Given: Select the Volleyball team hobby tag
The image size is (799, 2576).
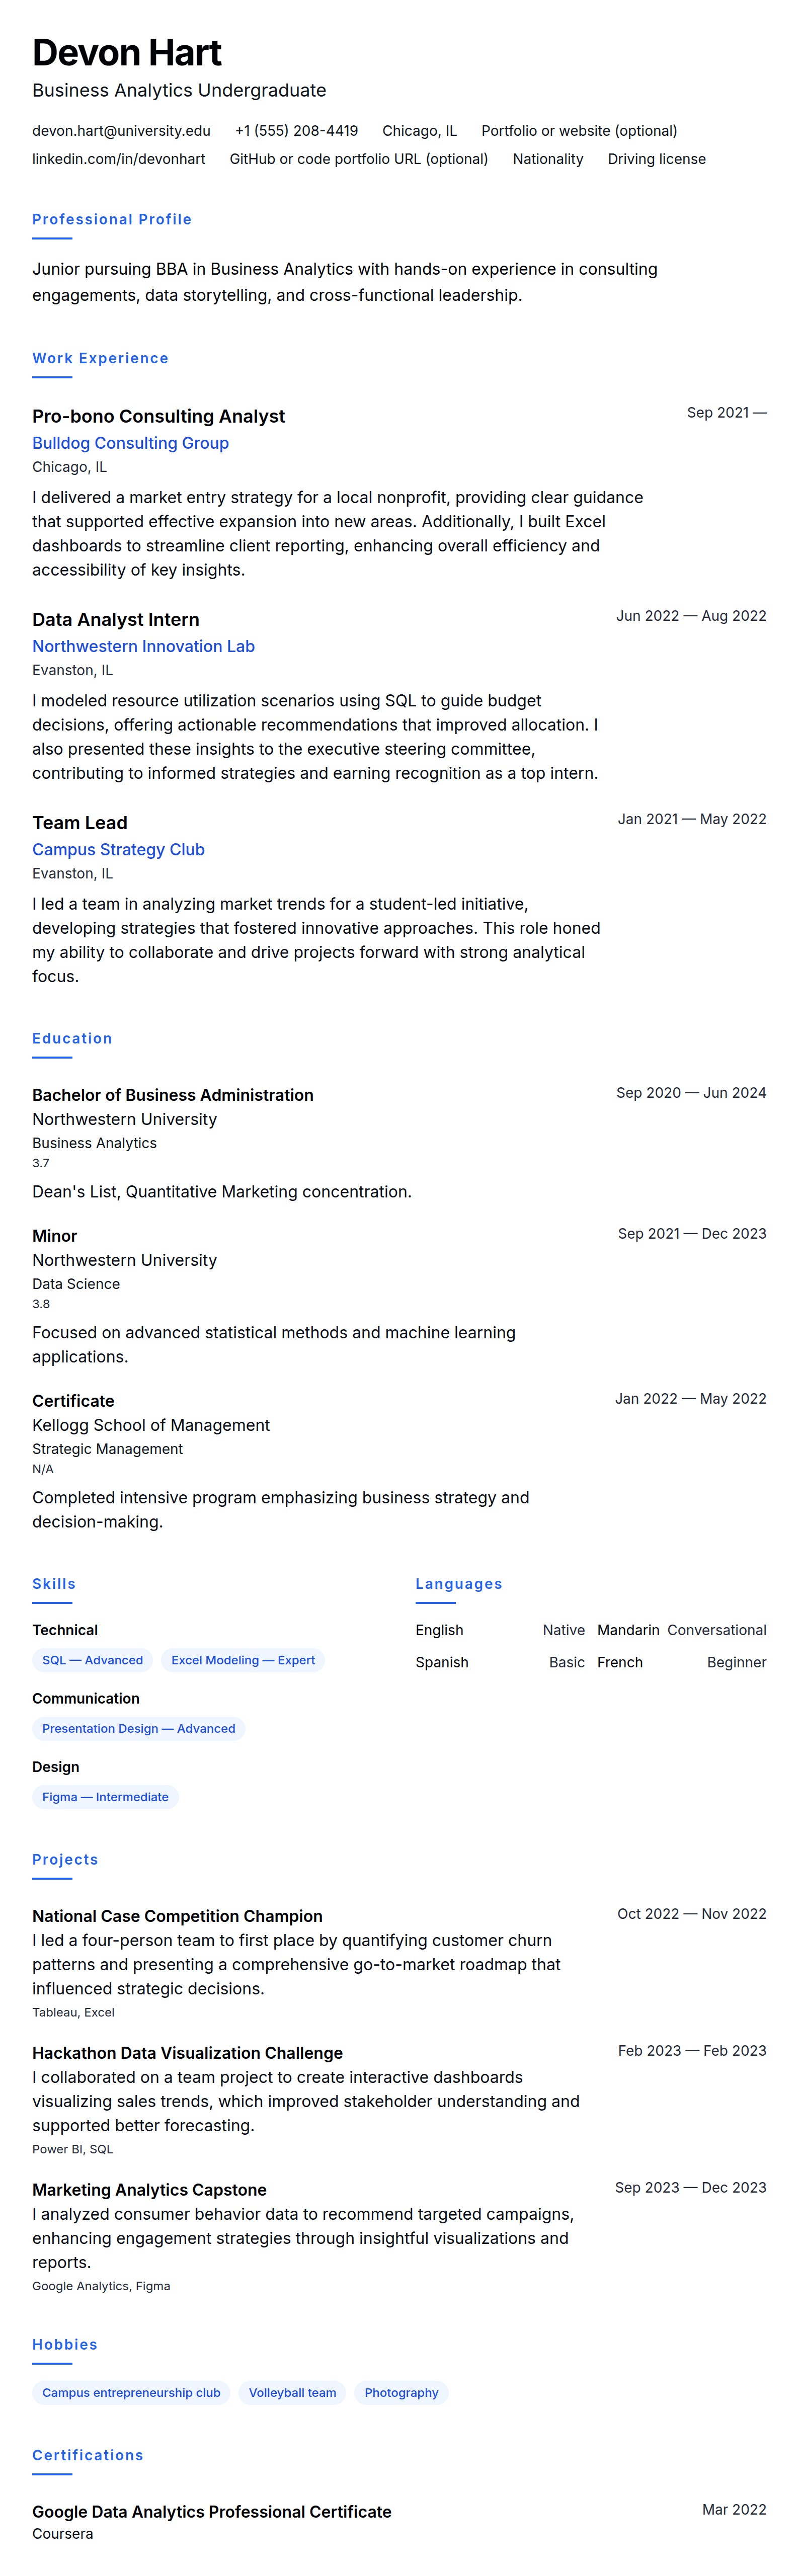Looking at the screenshot, I should pos(292,2393).
